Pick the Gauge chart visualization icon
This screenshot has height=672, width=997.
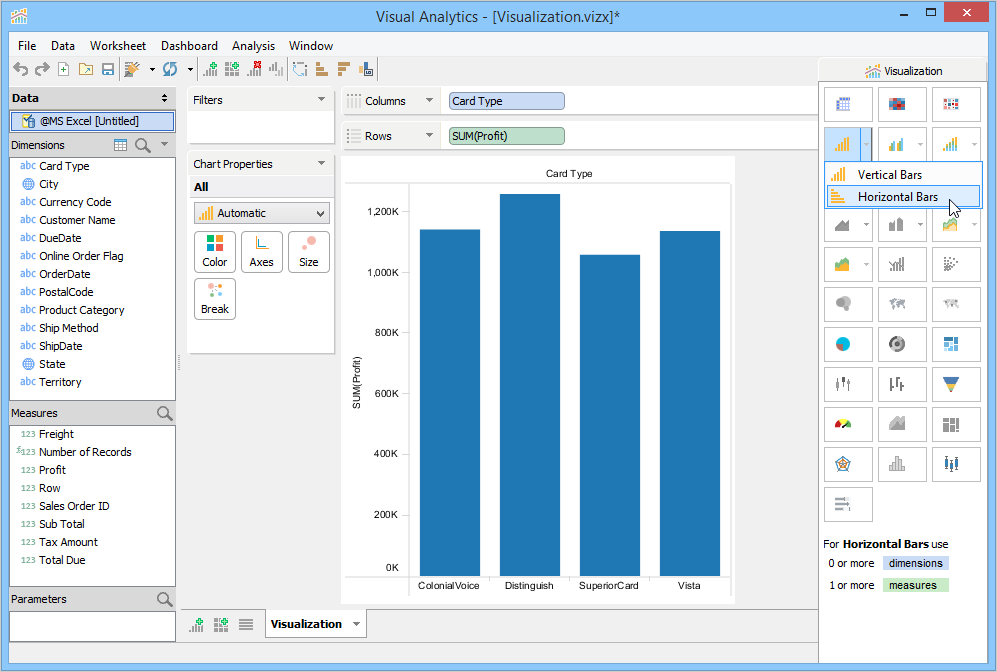843,424
